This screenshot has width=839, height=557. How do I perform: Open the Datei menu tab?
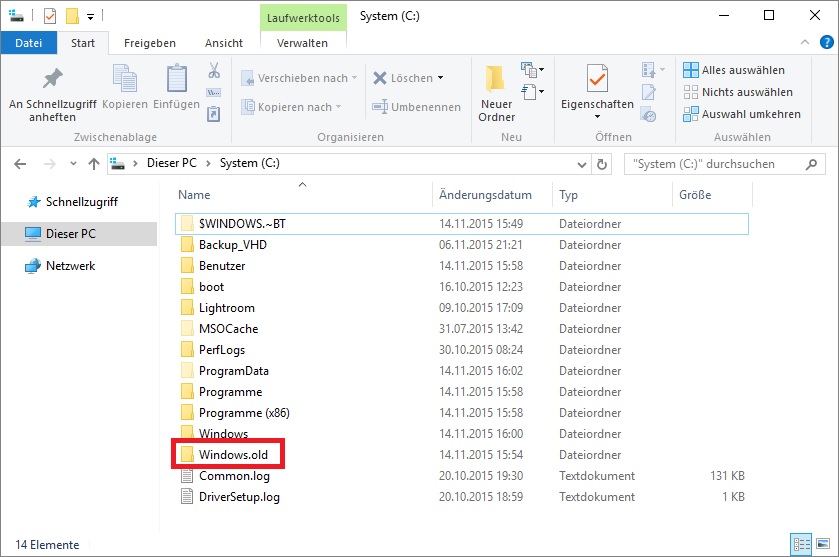28,43
